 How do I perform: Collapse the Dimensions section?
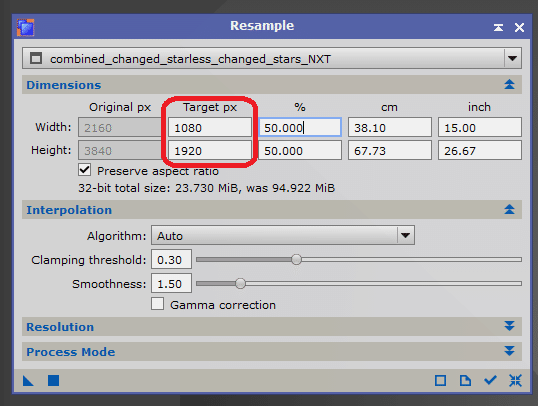tap(510, 84)
